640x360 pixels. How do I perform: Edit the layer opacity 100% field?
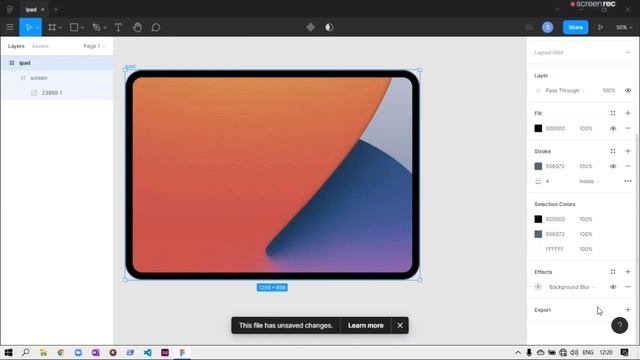click(x=609, y=90)
